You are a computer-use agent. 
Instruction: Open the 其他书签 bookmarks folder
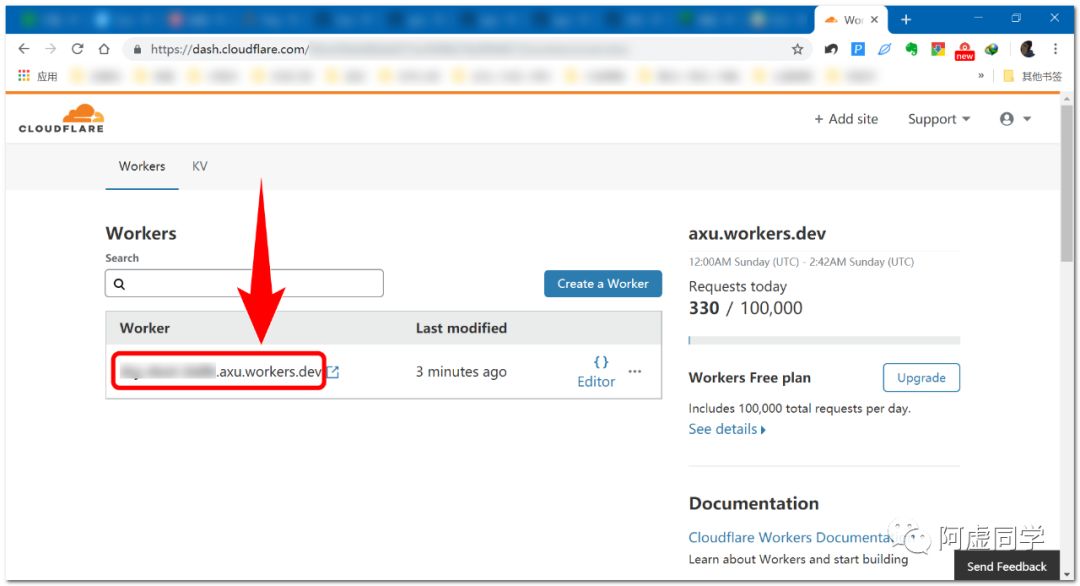click(1032, 76)
